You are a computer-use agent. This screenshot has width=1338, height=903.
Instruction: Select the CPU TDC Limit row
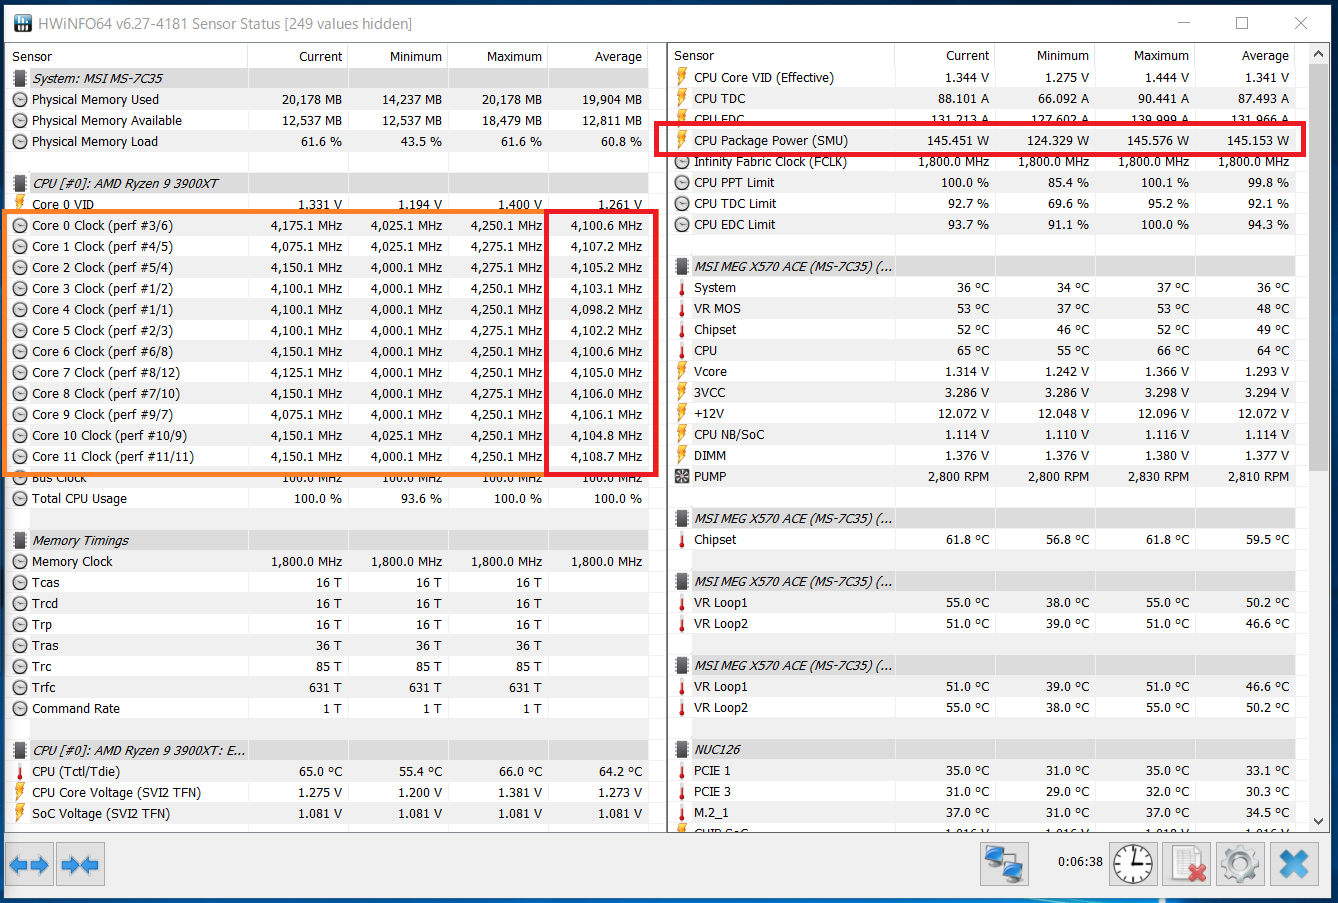(x=982, y=203)
